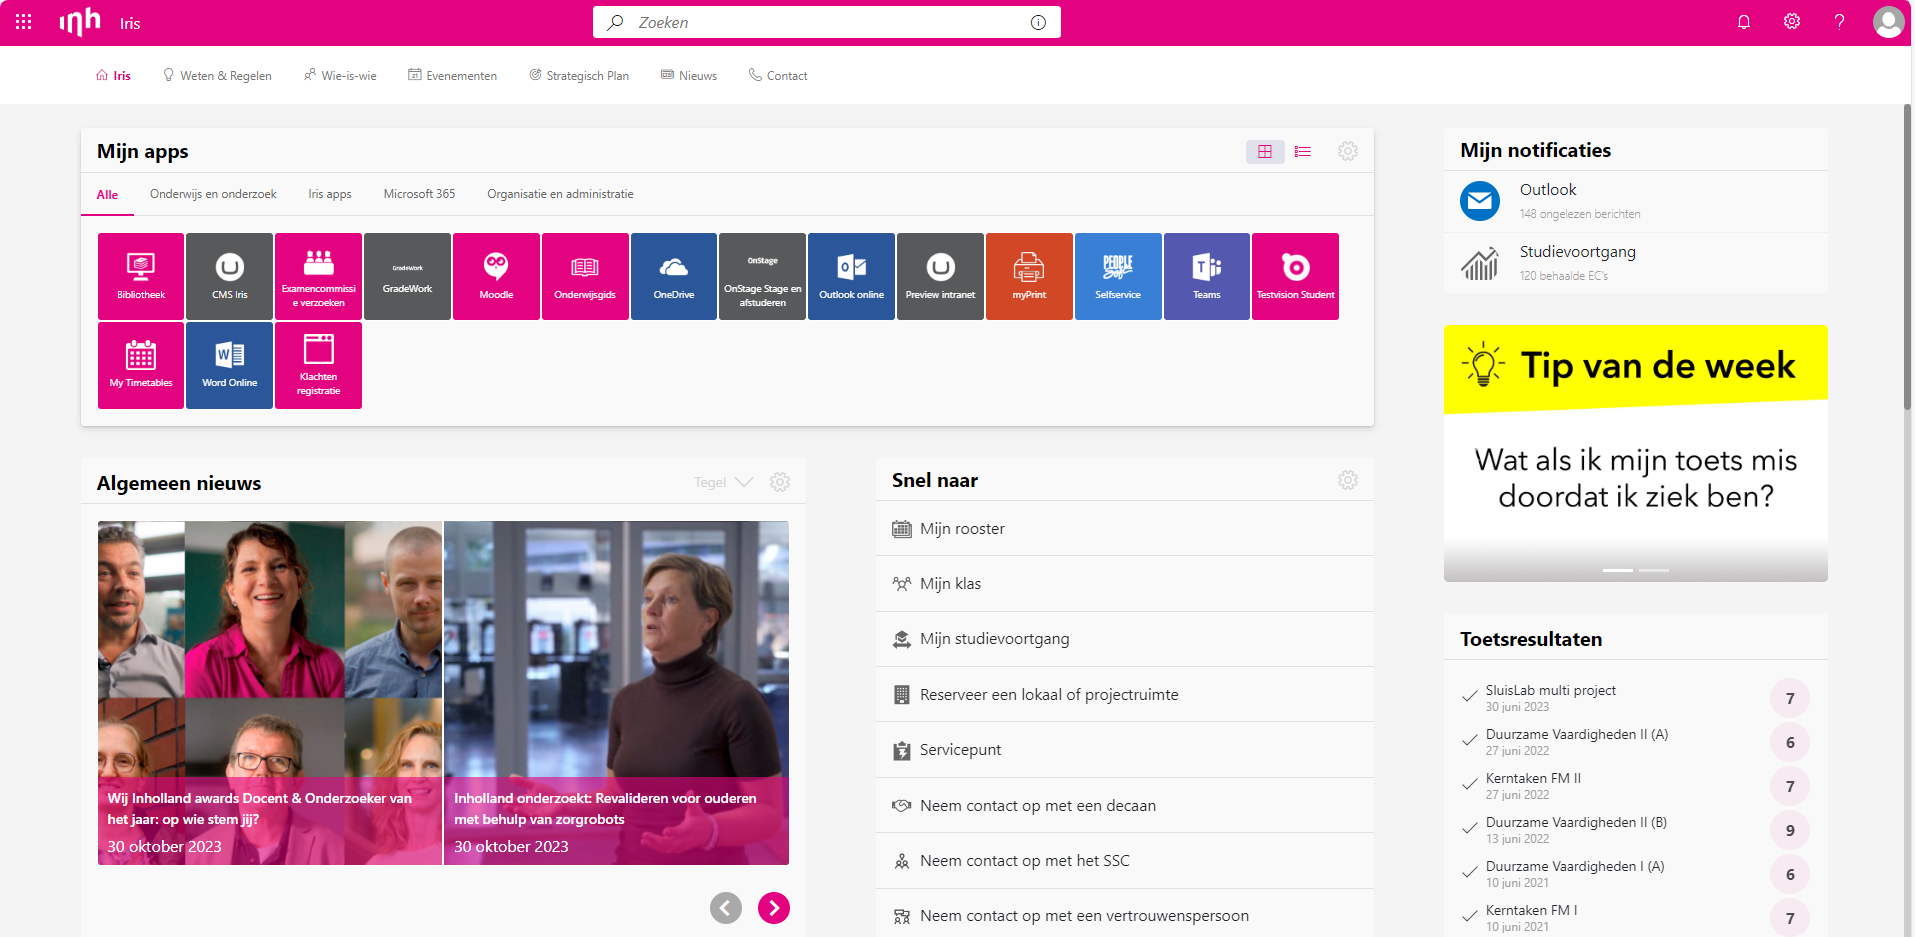
Task: Open Mijn rooster quick link
Action: coord(1125,529)
